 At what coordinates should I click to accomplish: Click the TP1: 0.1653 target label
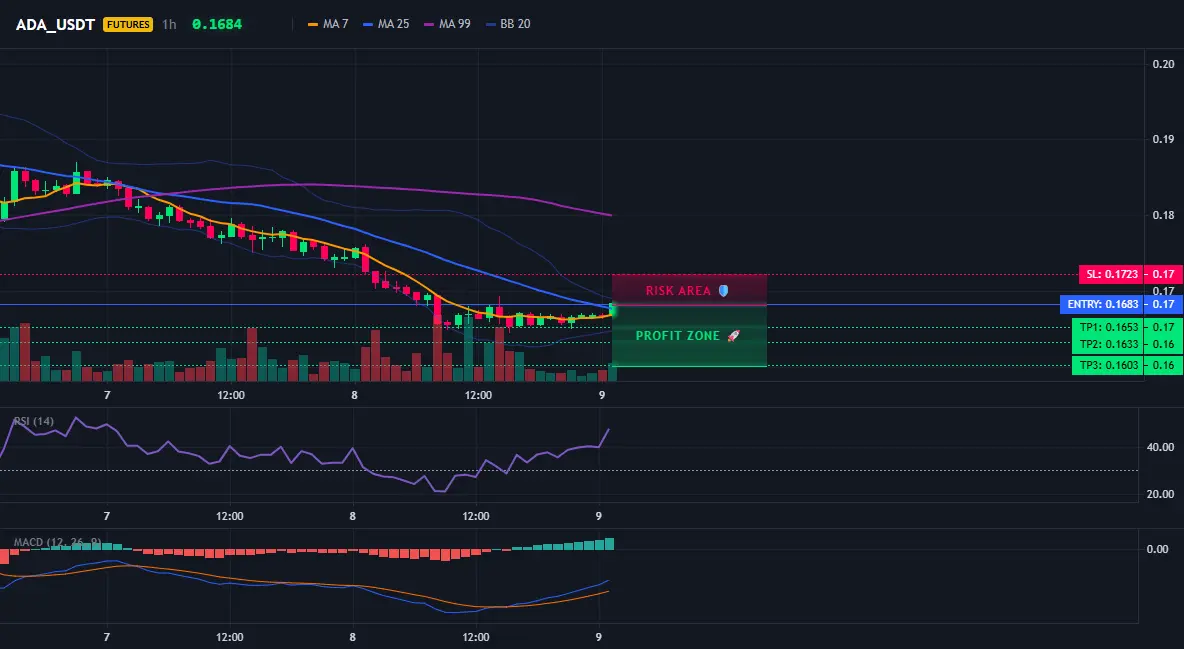(1108, 327)
